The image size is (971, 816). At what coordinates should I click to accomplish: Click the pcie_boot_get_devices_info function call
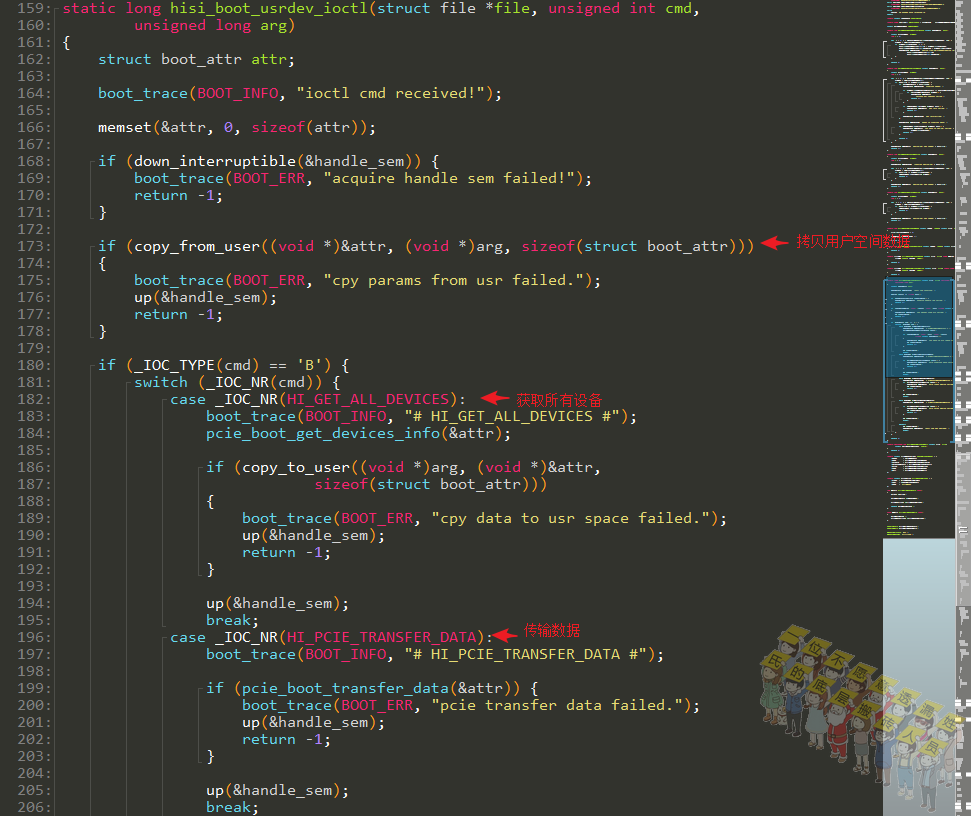(x=323, y=433)
